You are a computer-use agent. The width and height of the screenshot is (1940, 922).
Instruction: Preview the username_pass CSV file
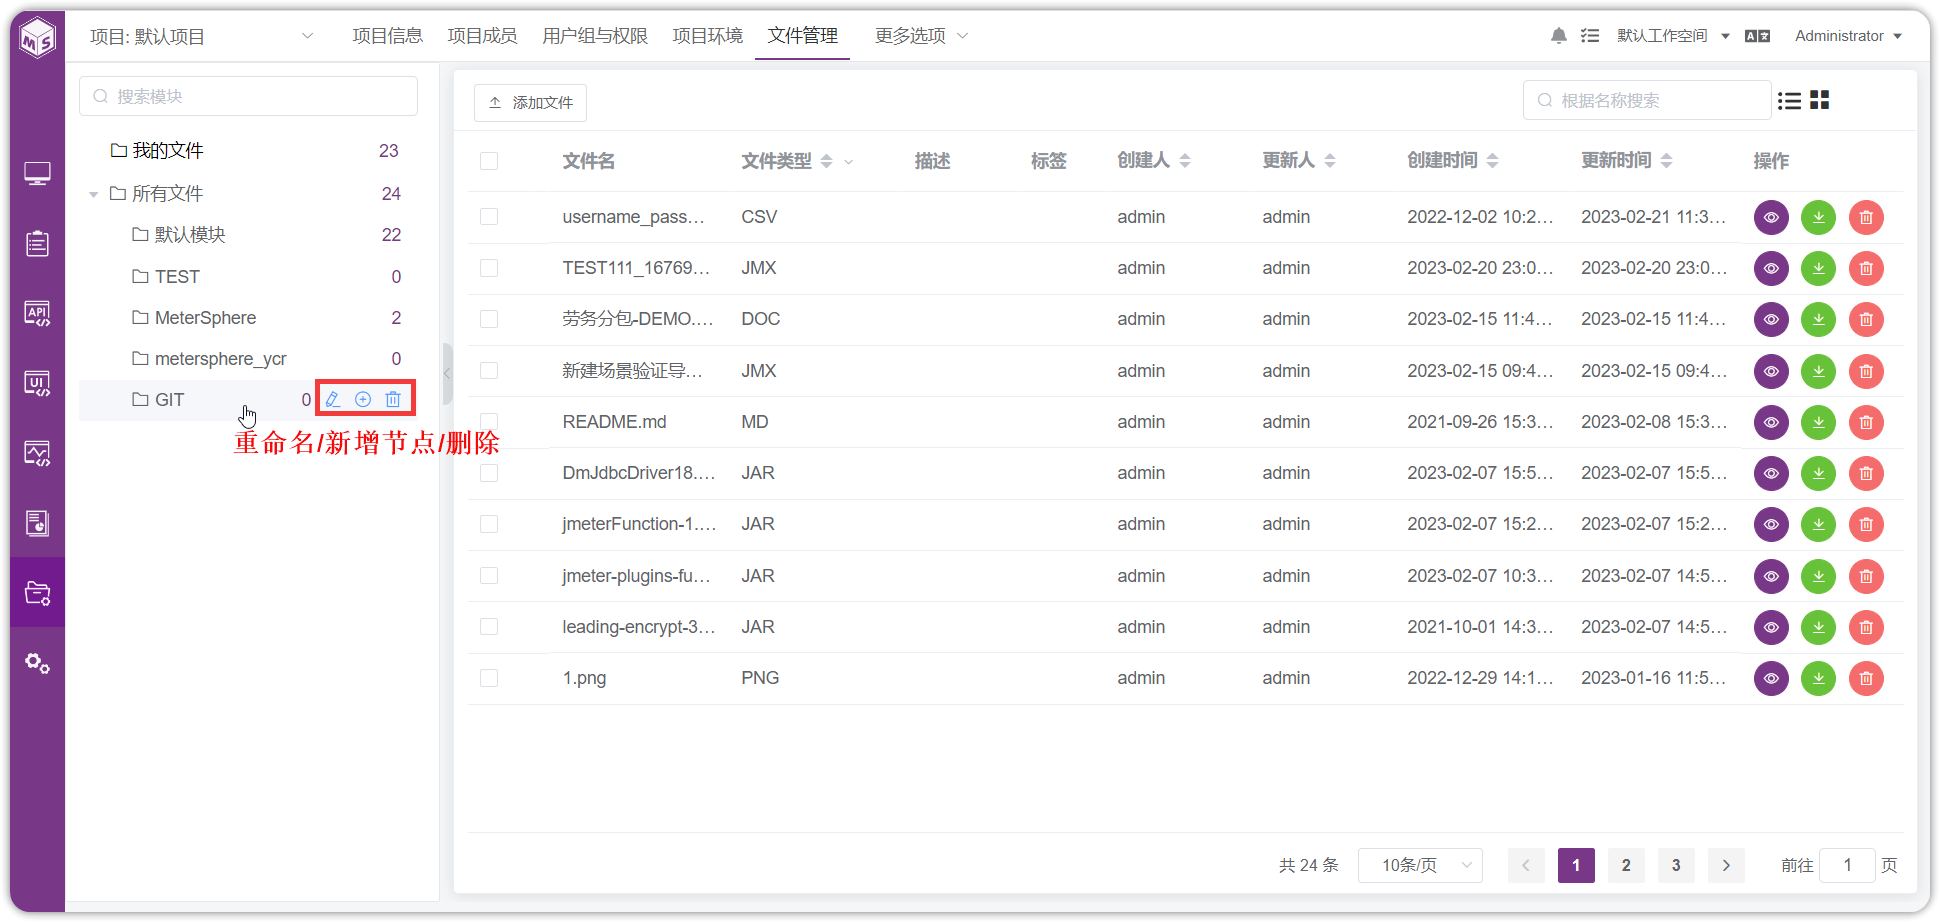point(1771,217)
